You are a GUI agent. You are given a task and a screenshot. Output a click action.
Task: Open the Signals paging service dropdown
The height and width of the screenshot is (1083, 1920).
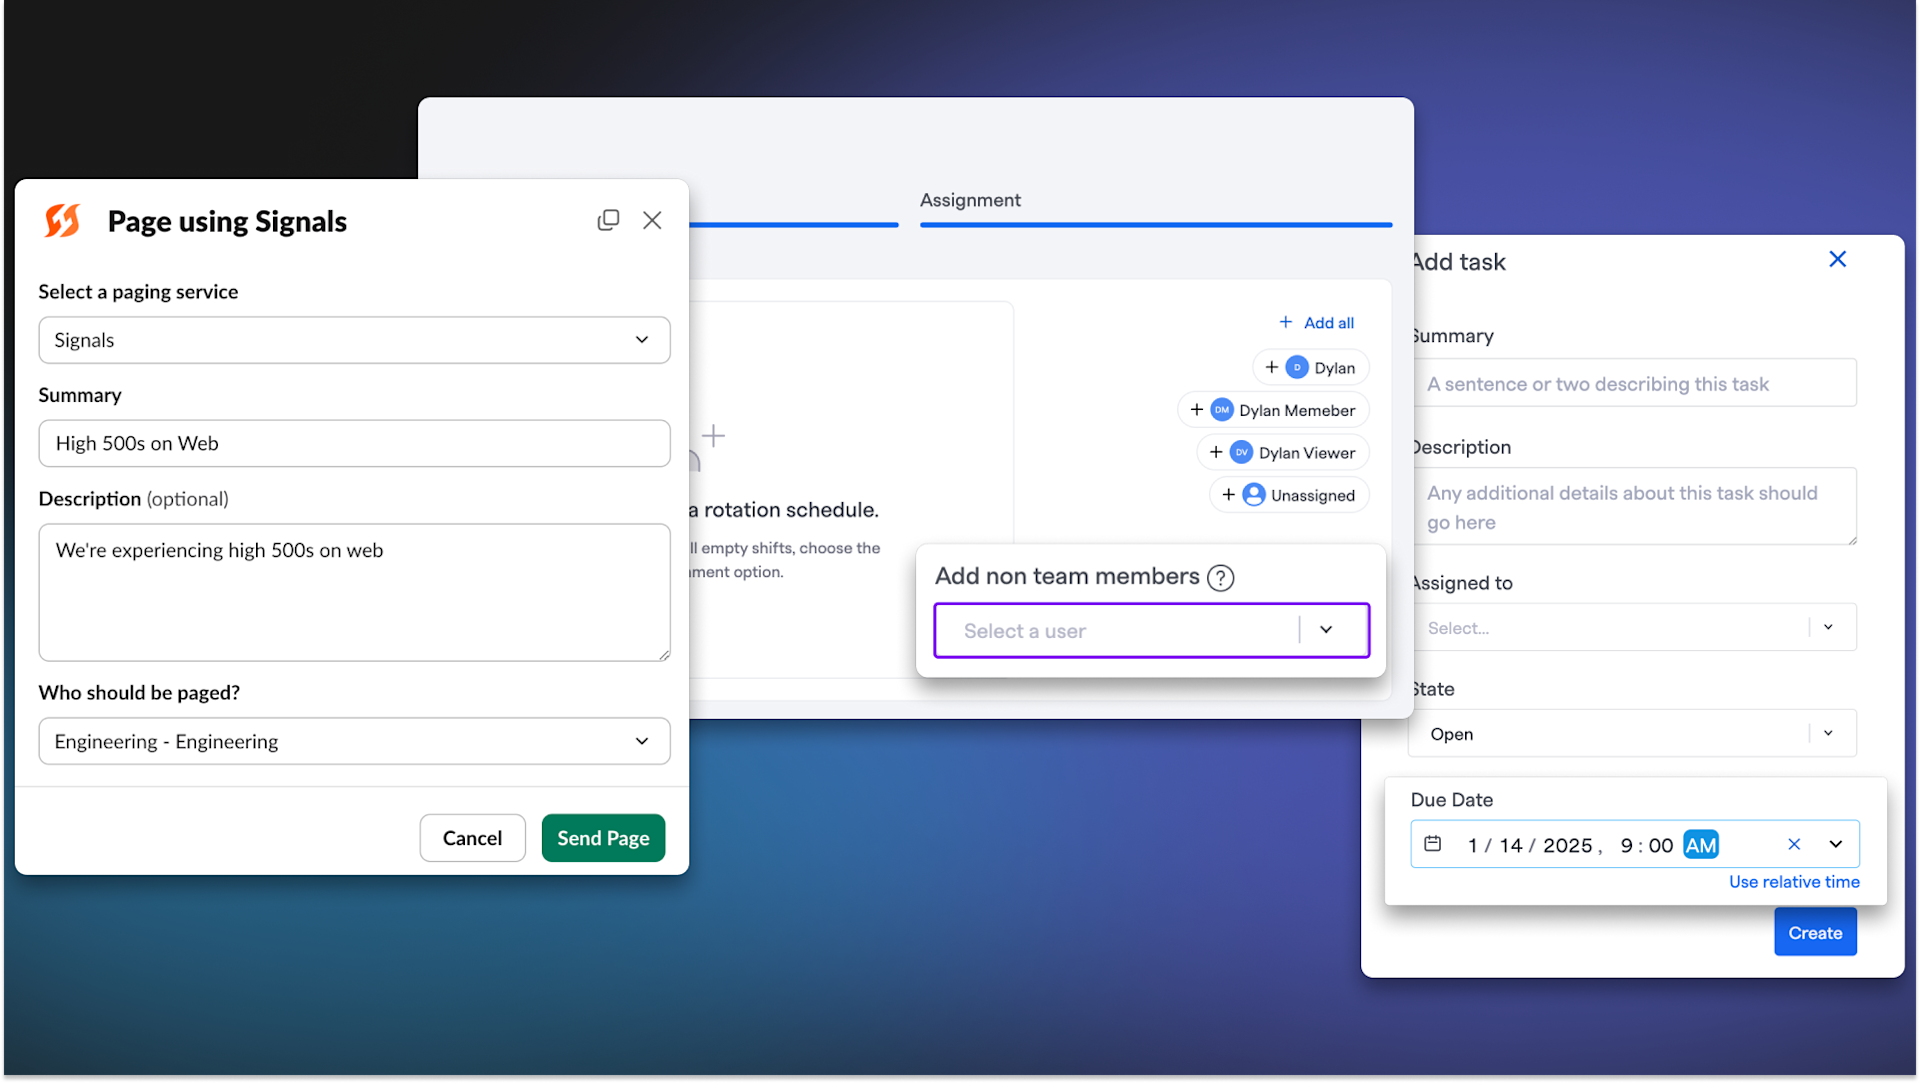click(354, 340)
